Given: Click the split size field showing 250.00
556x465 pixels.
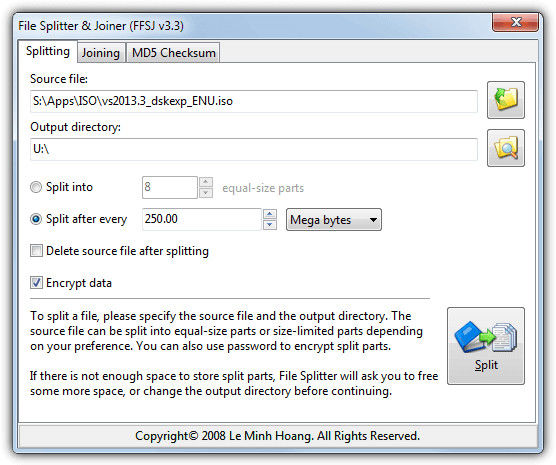Looking at the screenshot, I should click(202, 219).
